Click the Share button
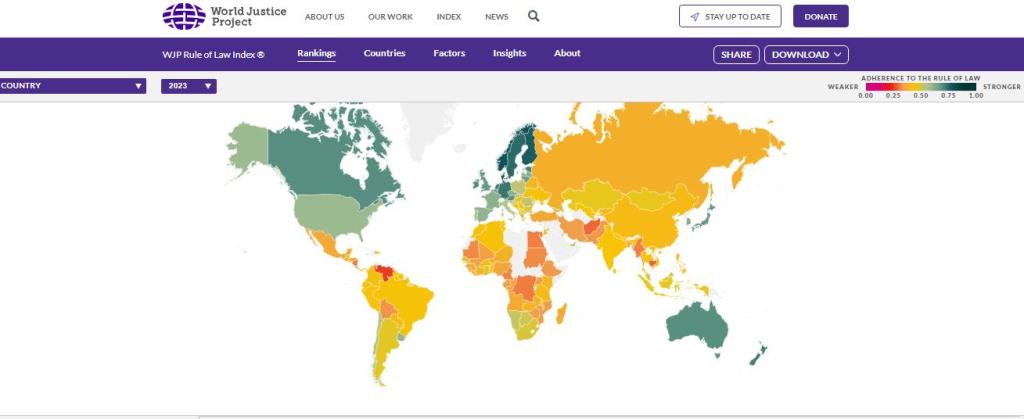The image size is (1024, 419). (736, 55)
